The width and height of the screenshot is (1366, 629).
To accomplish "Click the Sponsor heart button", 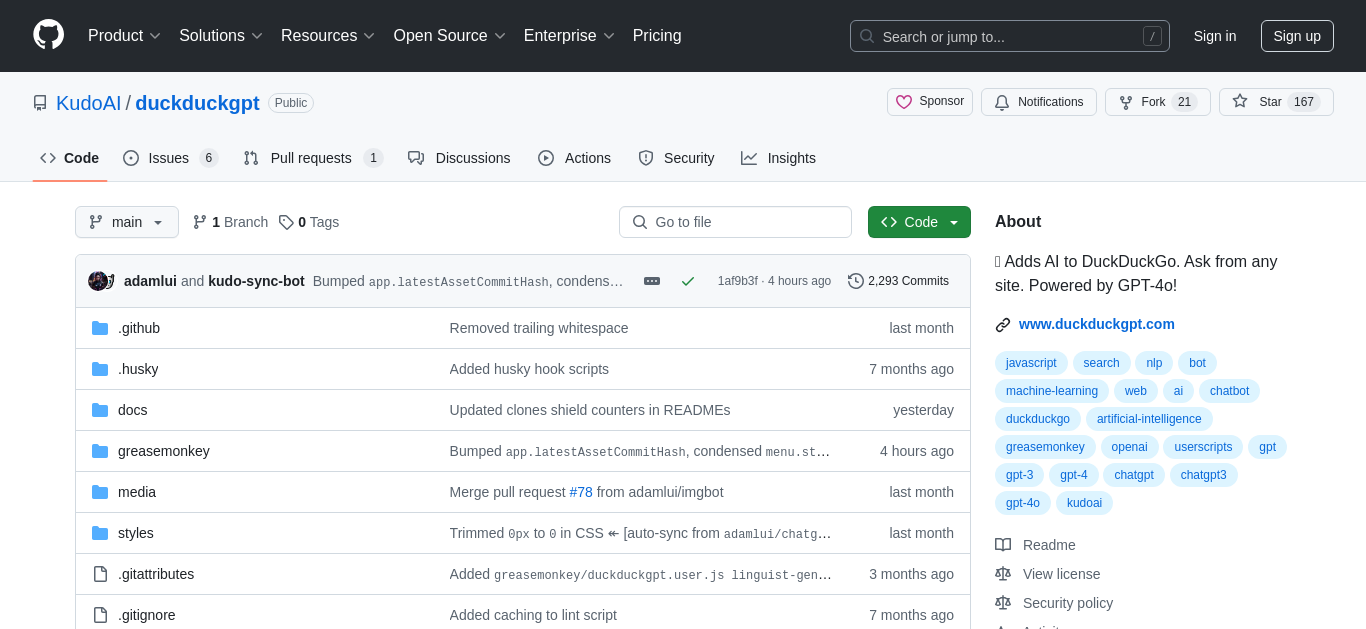I will 930,102.
